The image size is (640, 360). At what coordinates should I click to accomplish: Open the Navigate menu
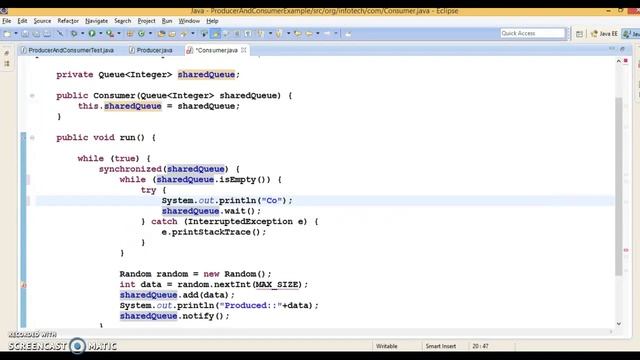pos(96,21)
